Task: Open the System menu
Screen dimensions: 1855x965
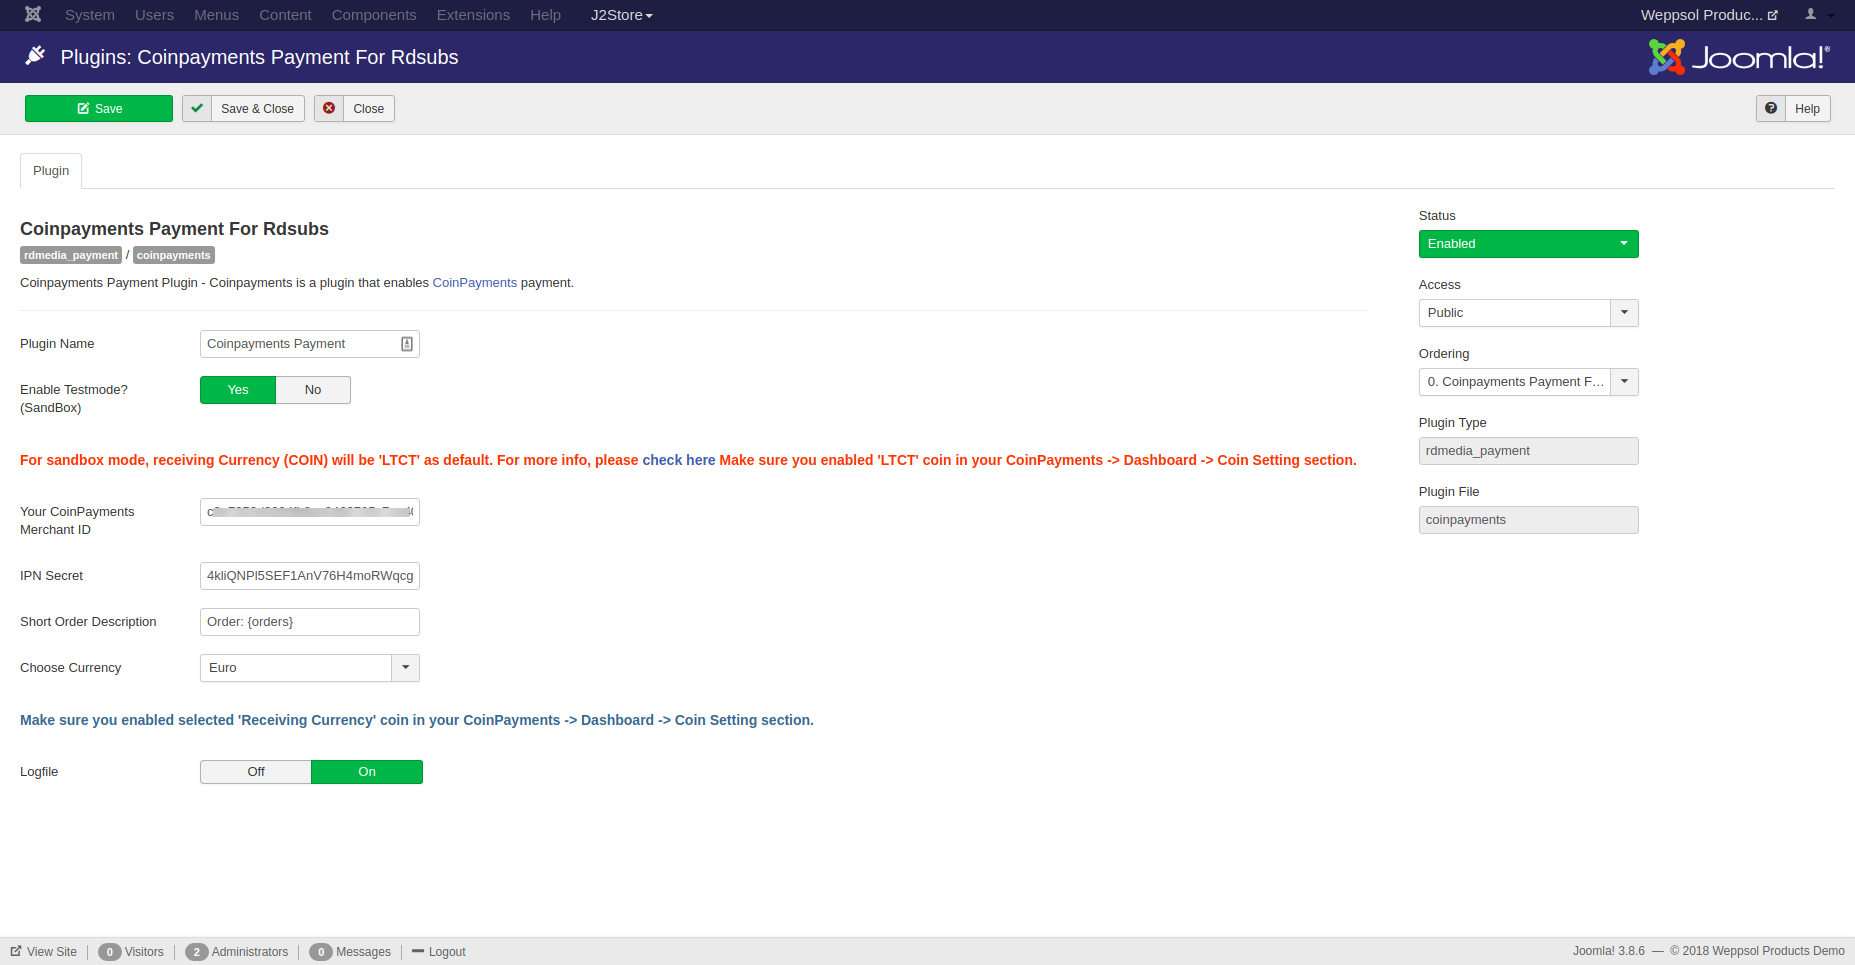Action: coord(90,15)
